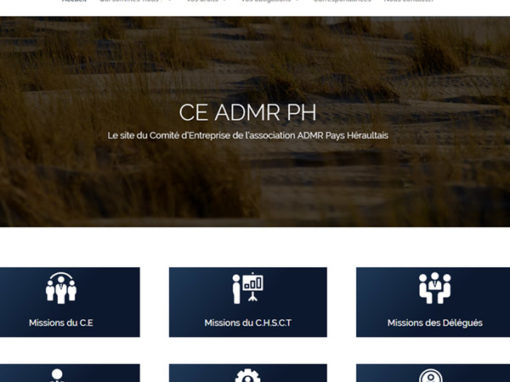Open the Missions du C.H.S.C.T link
The image size is (510, 382).
tap(248, 323)
